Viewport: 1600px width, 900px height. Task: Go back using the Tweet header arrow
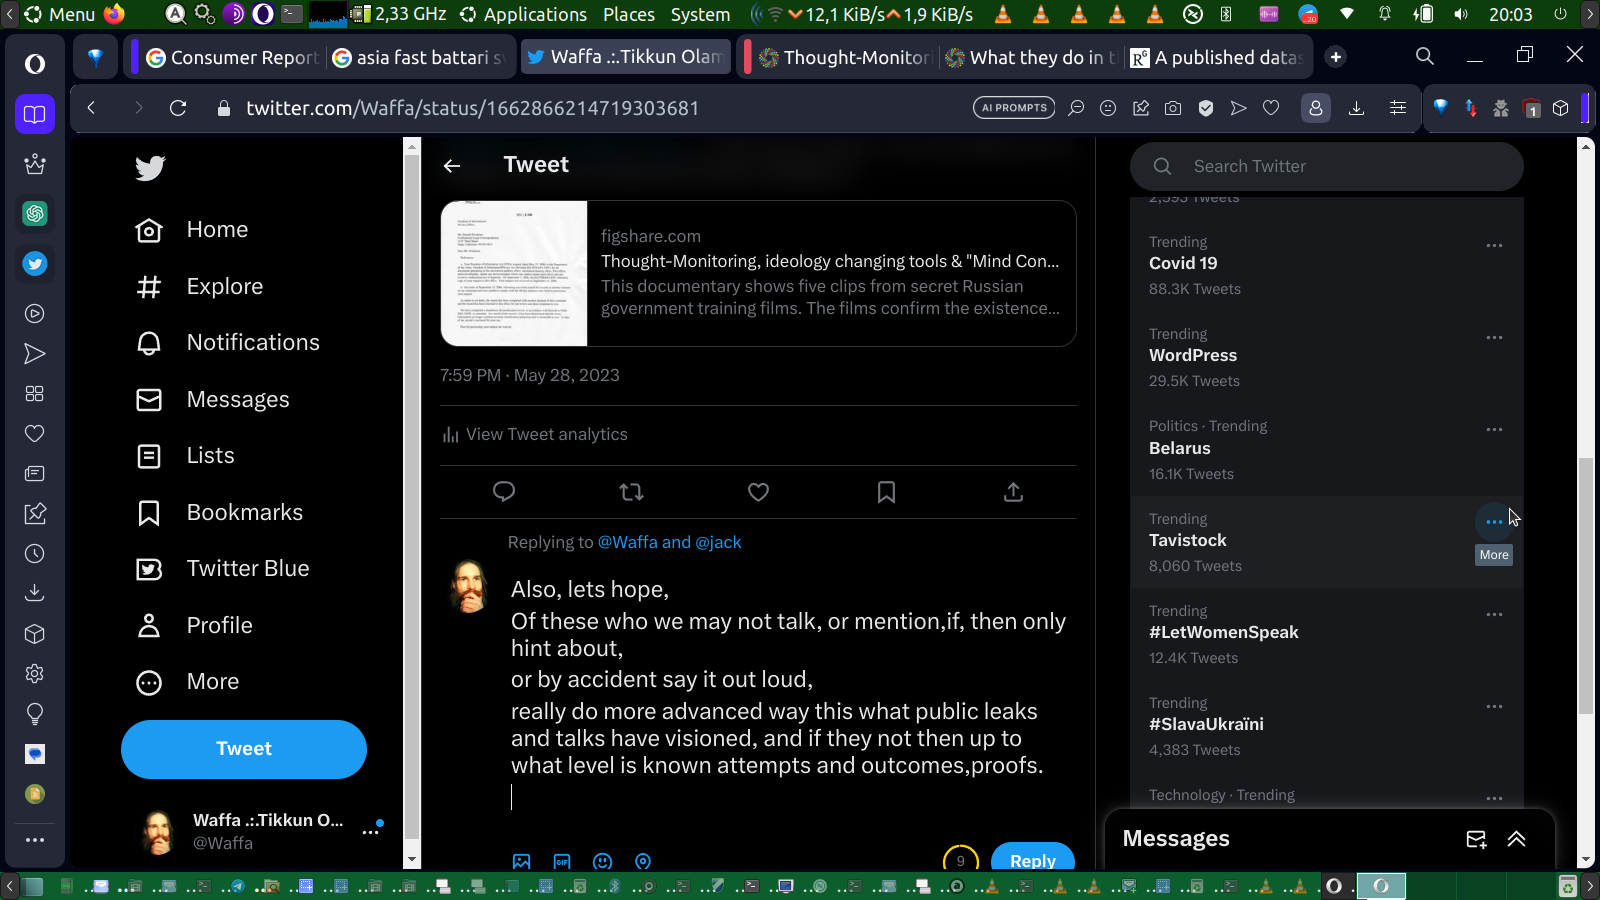click(x=452, y=166)
